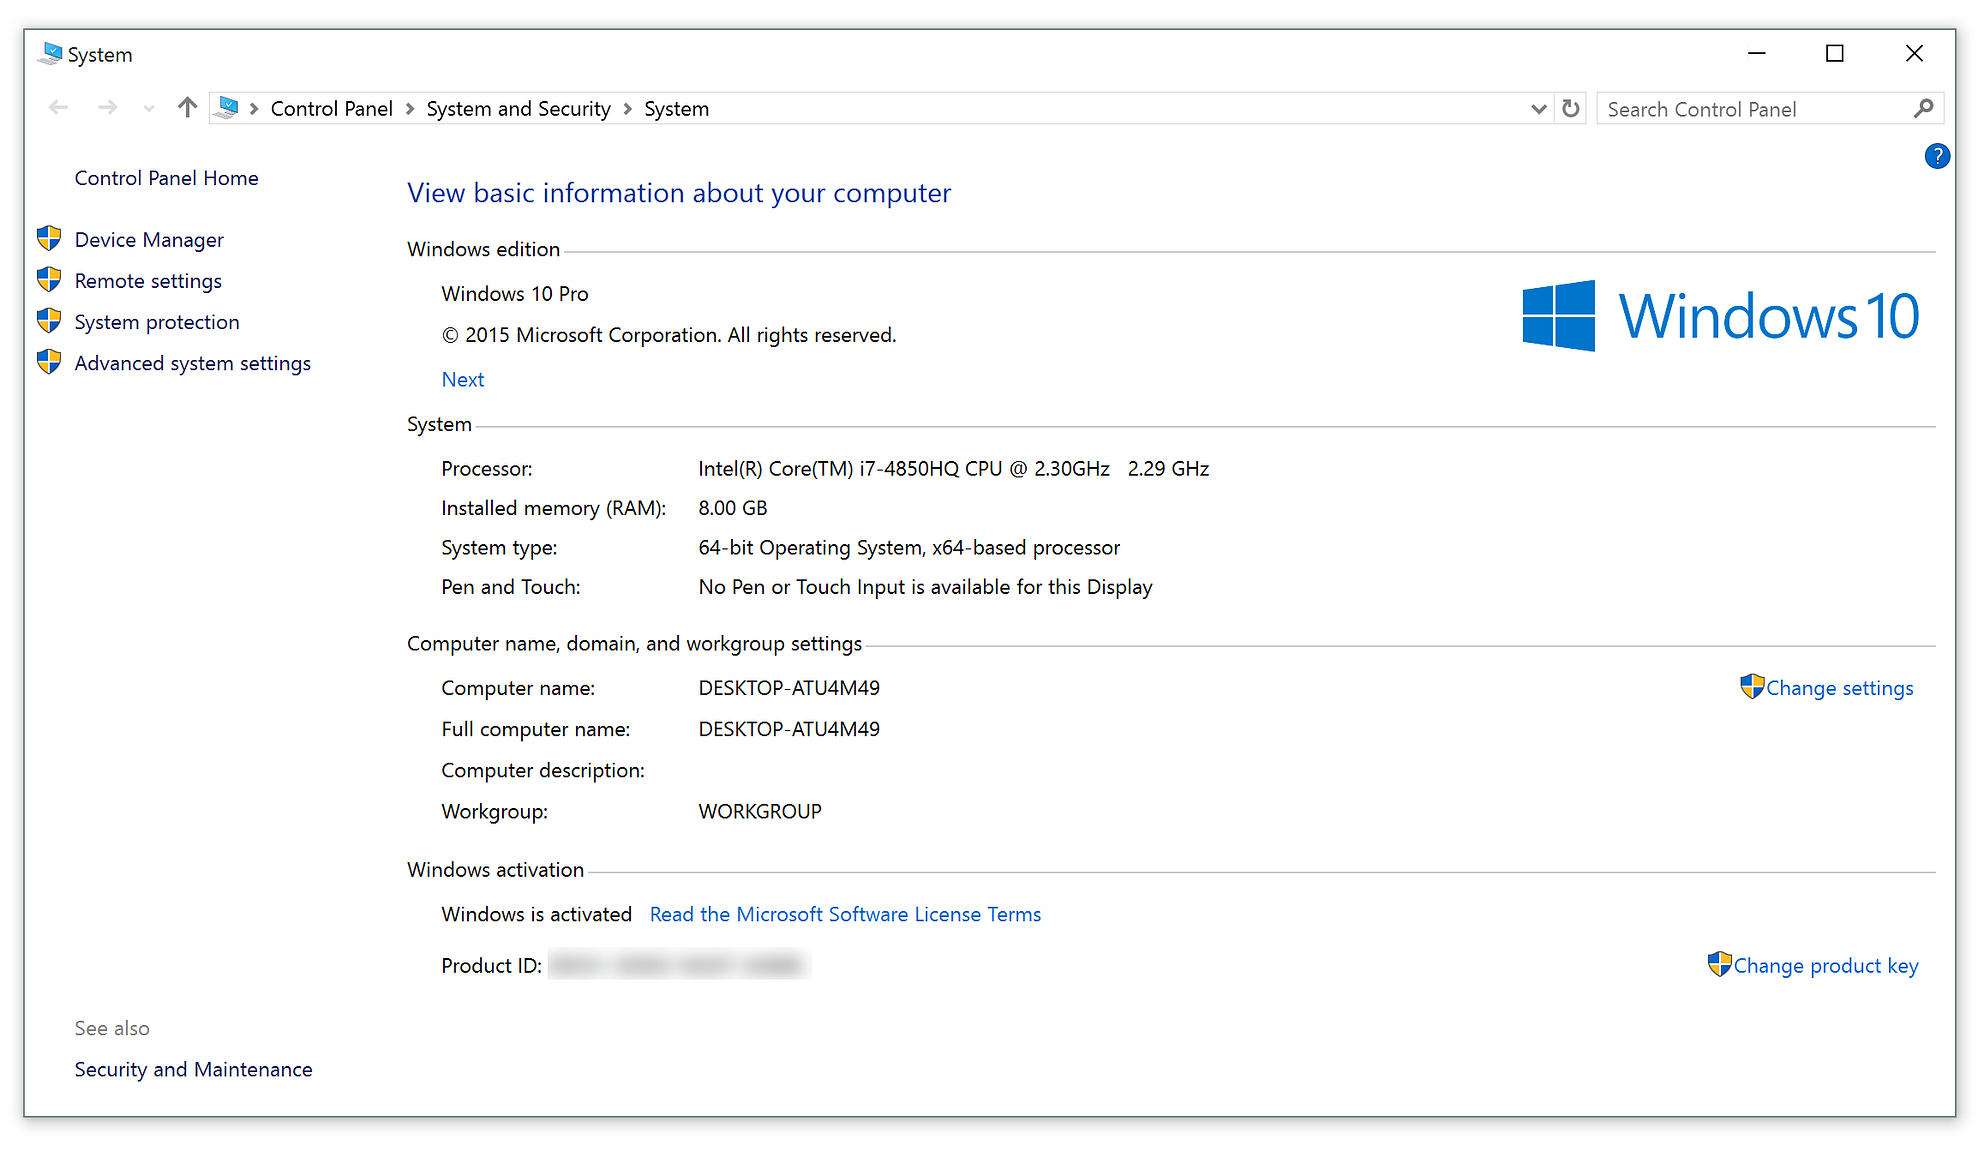Click the blurred Product ID value

pyautogui.click(x=677, y=966)
